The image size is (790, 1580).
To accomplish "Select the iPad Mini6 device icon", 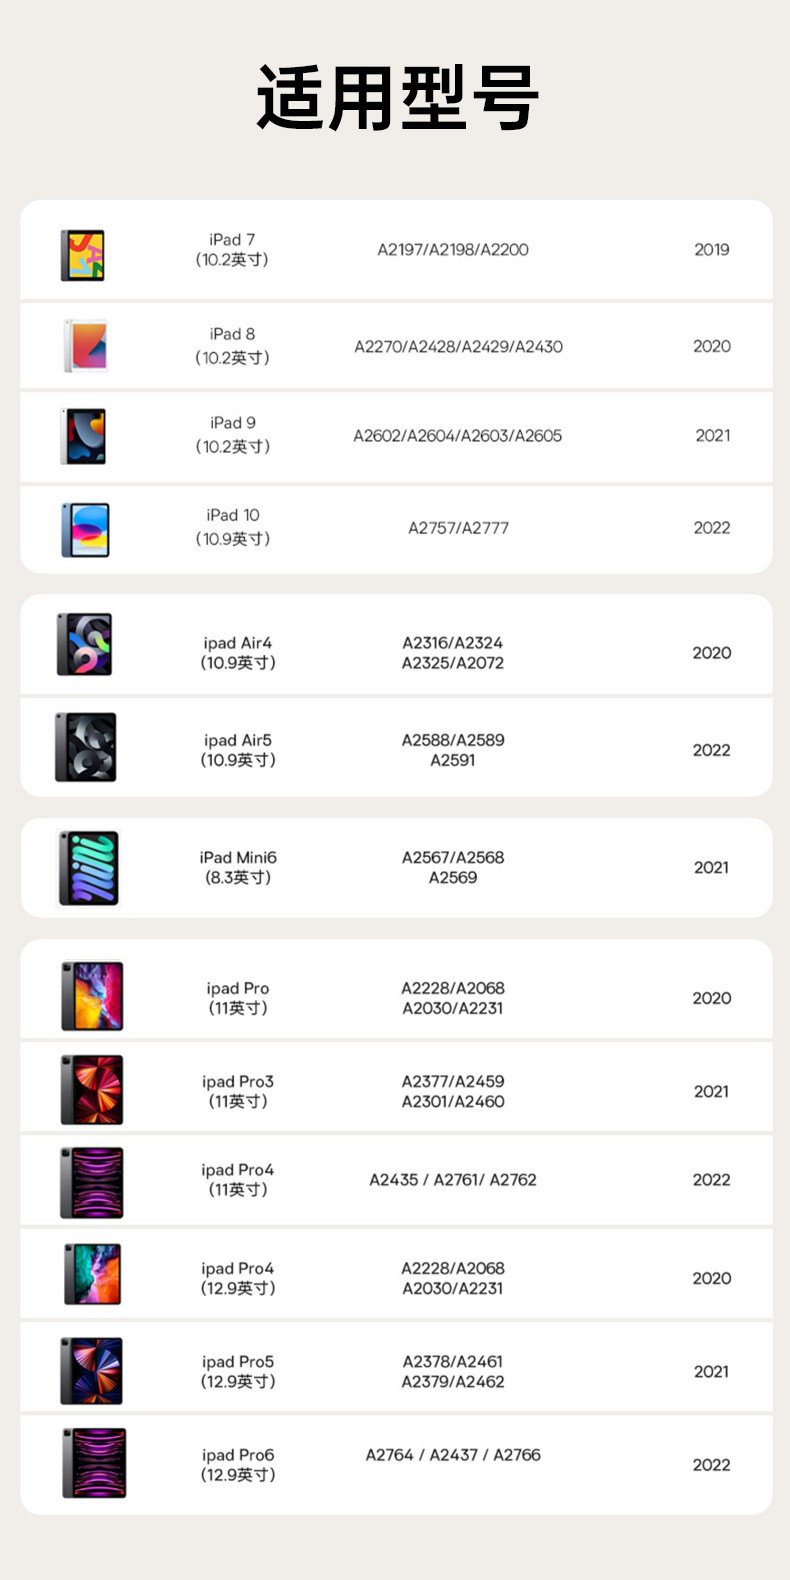I will pyautogui.click(x=89, y=868).
